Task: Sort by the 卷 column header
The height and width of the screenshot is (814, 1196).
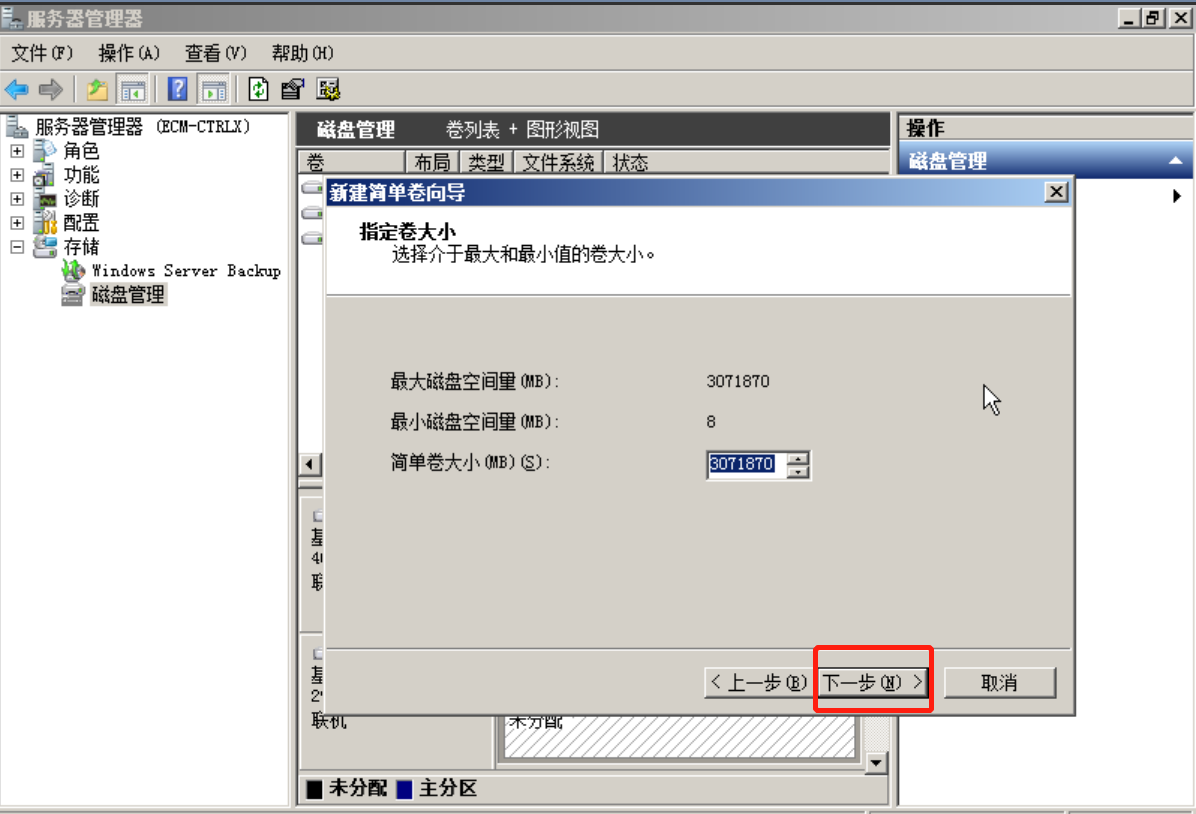Action: click(351, 162)
